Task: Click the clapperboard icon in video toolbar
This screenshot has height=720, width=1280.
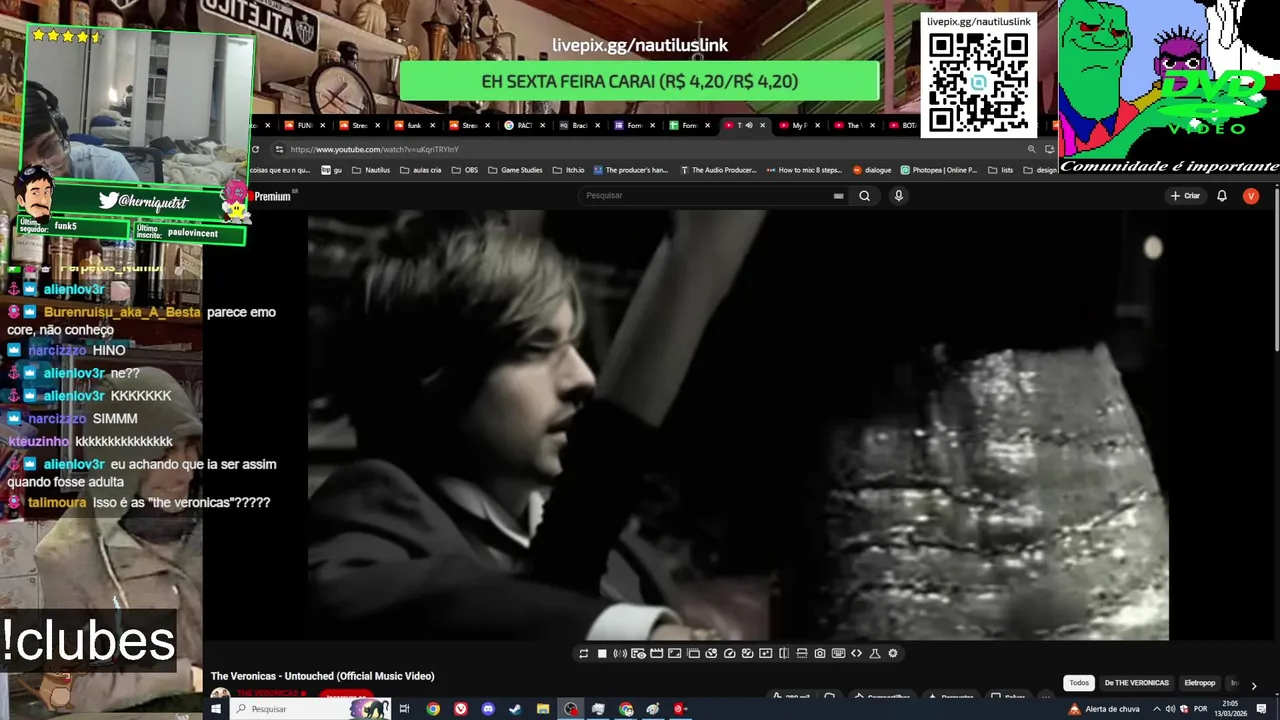Action: click(657, 654)
